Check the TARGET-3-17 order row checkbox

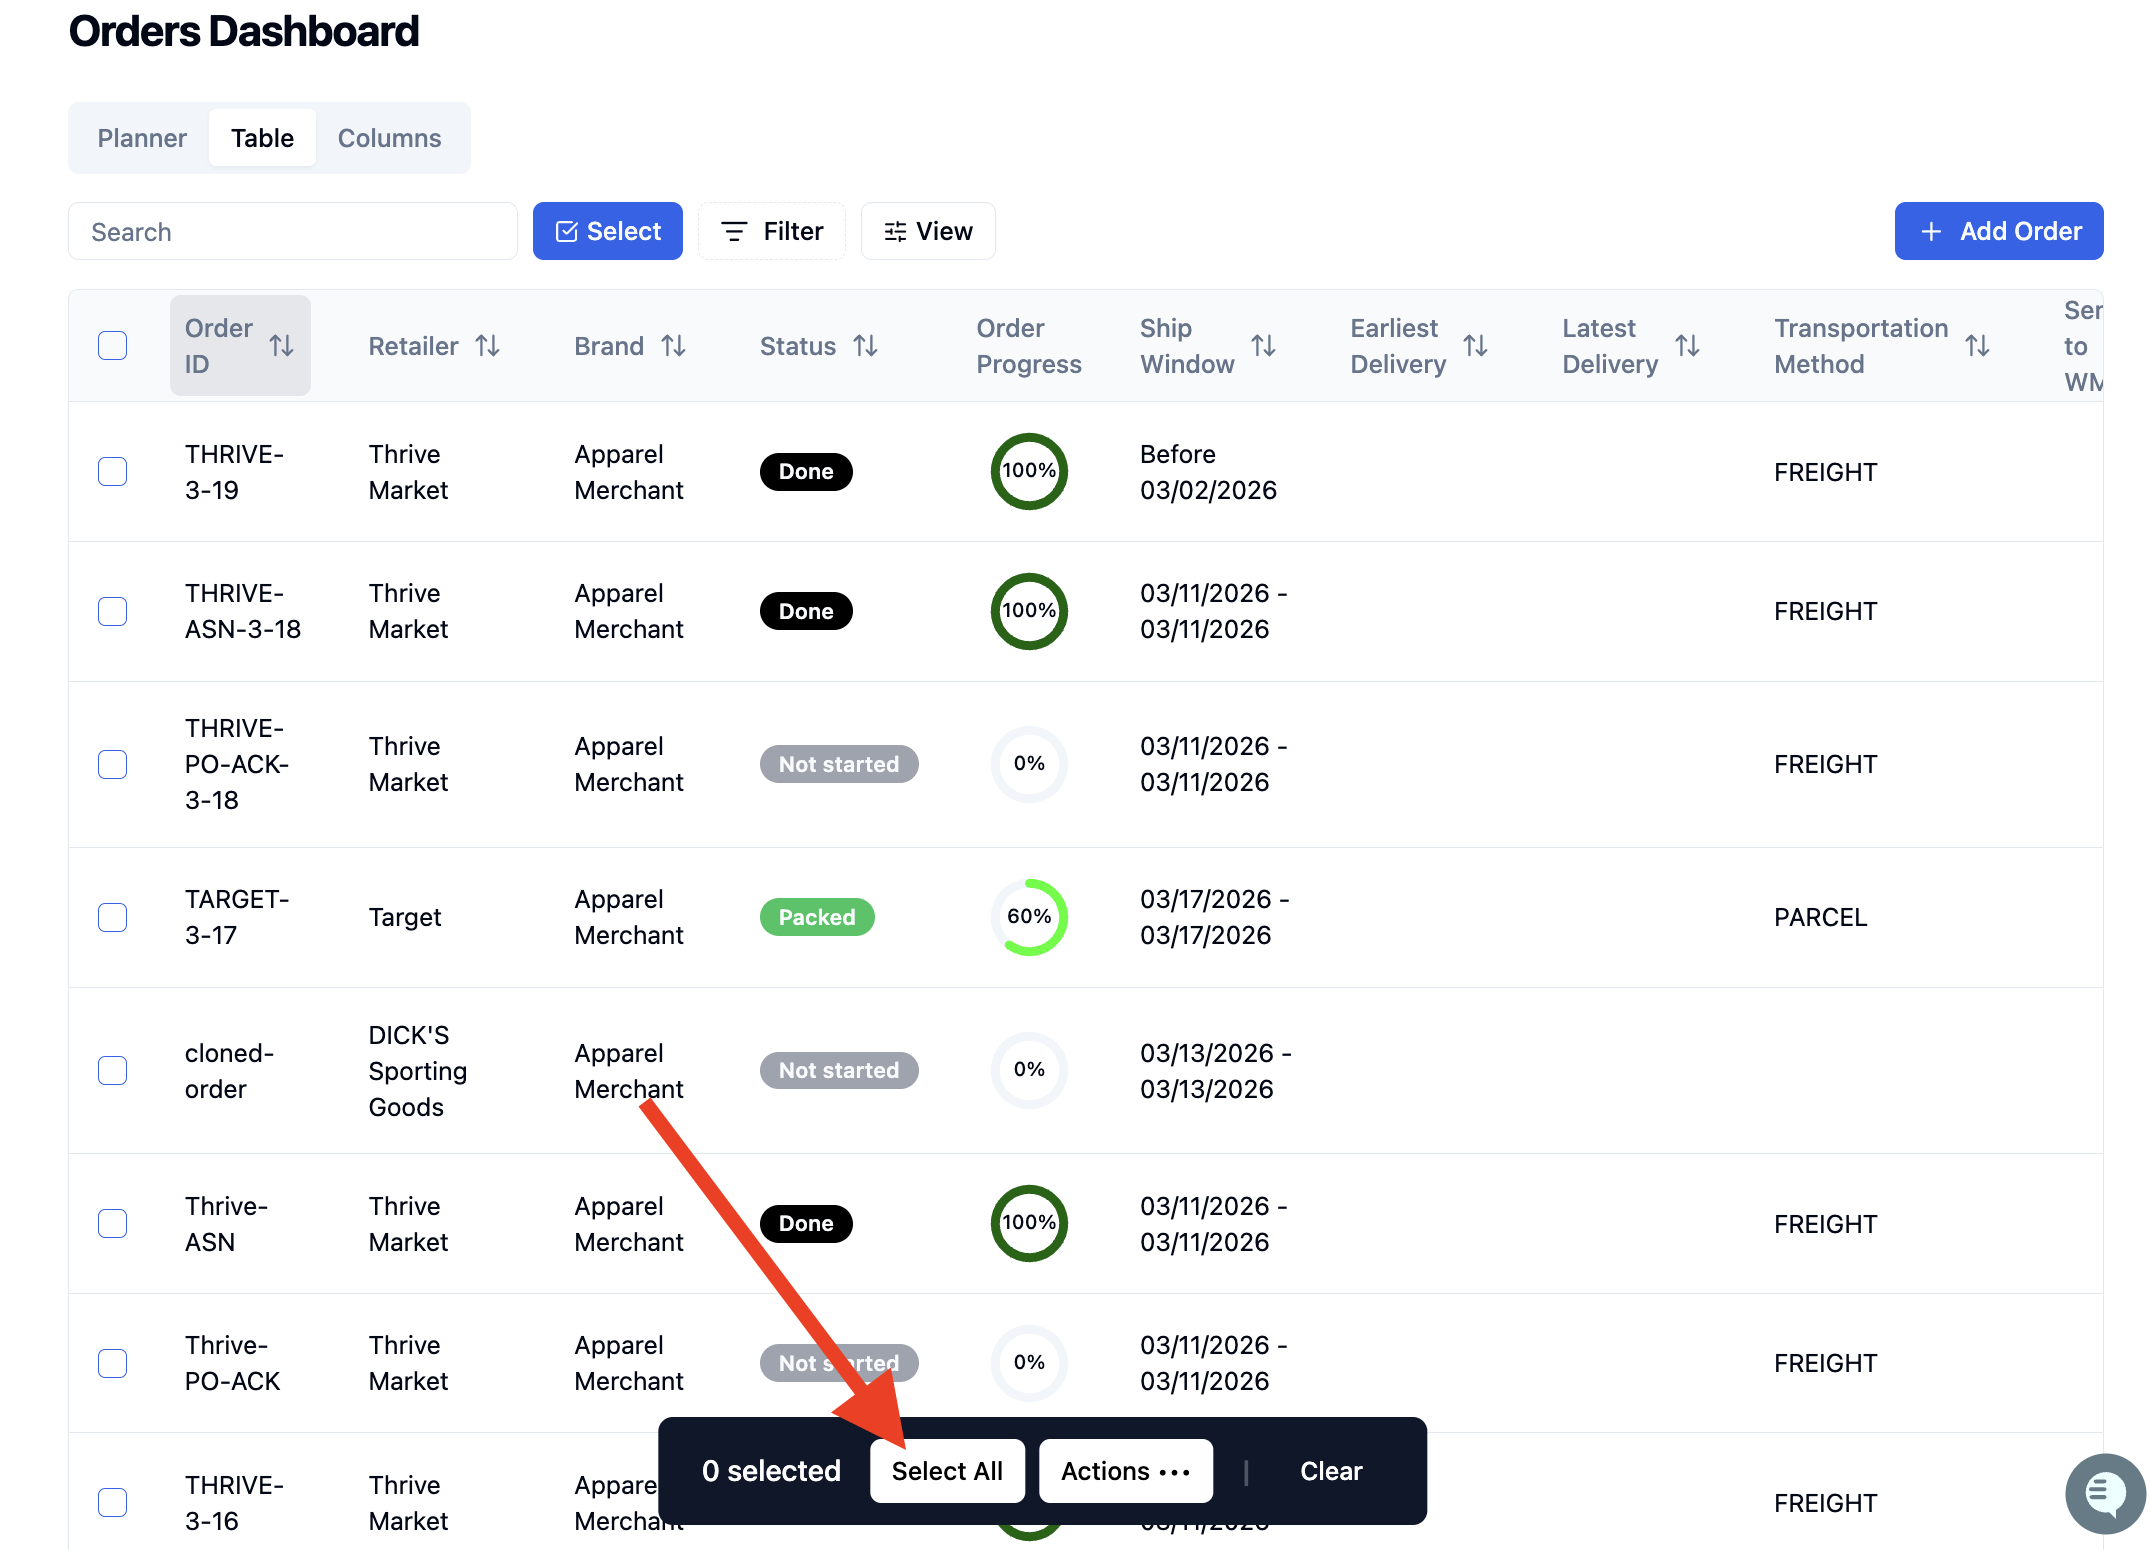[x=113, y=917]
